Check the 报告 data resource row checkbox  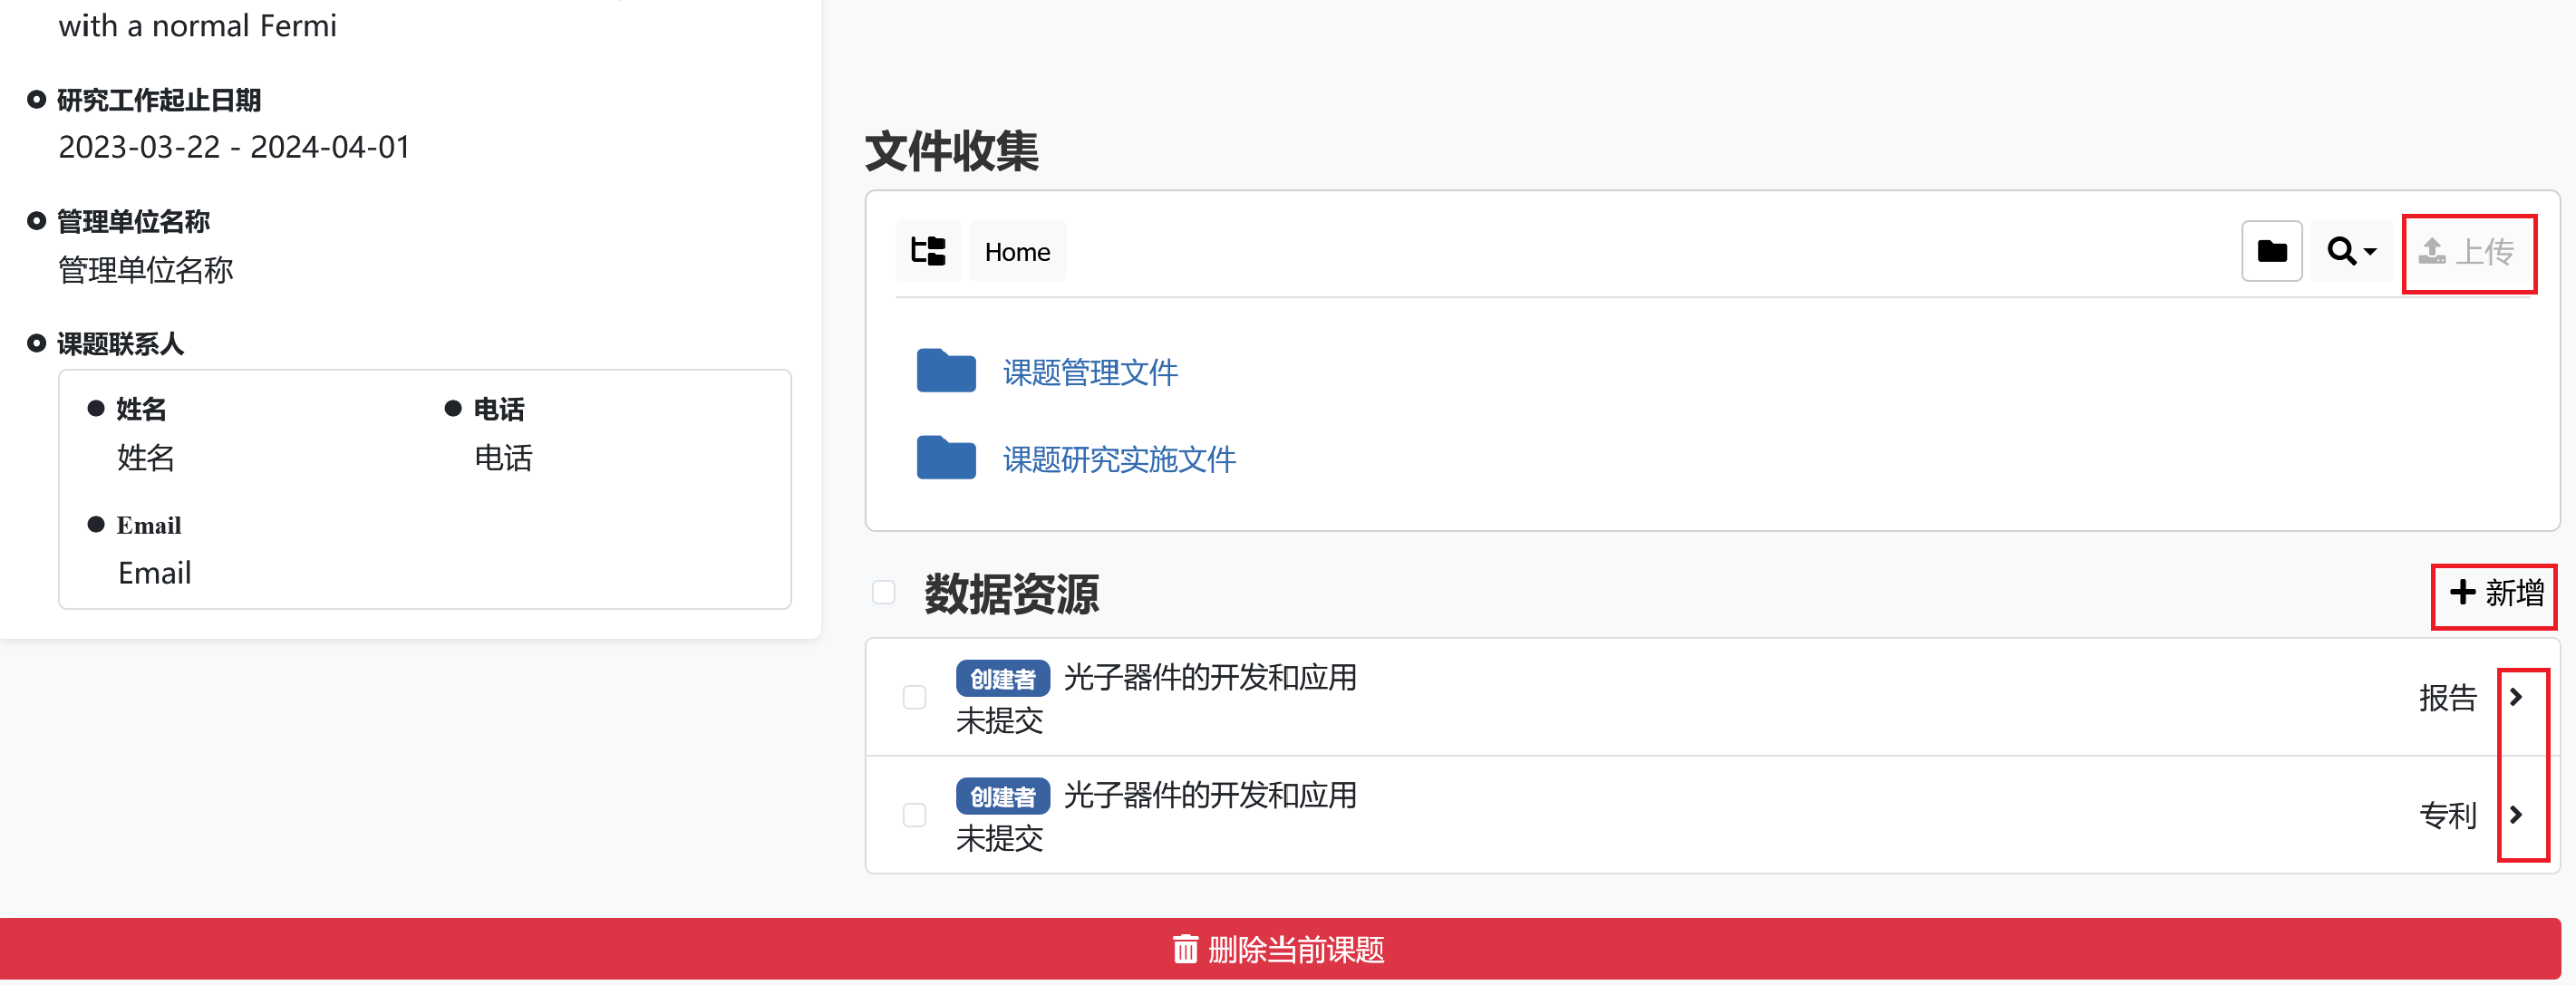[914, 697]
